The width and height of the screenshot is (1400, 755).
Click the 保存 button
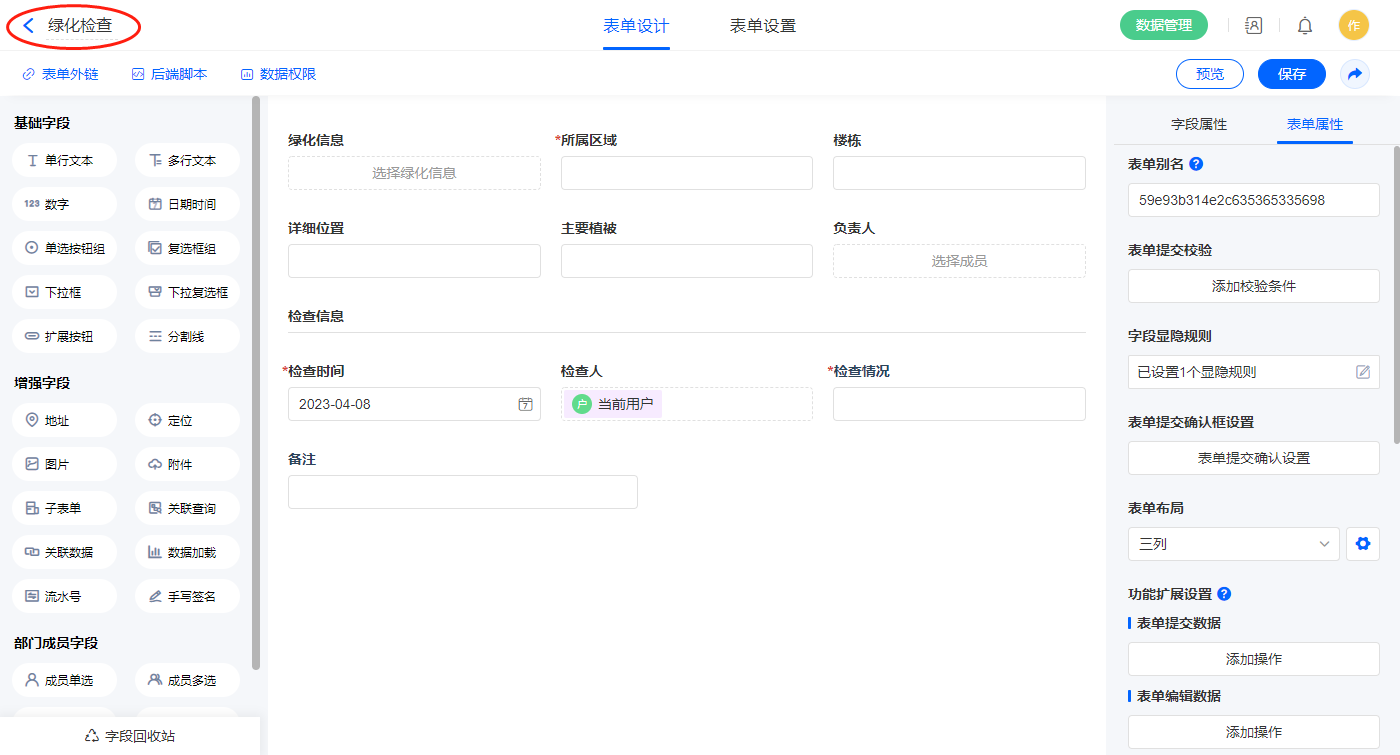[1291, 74]
